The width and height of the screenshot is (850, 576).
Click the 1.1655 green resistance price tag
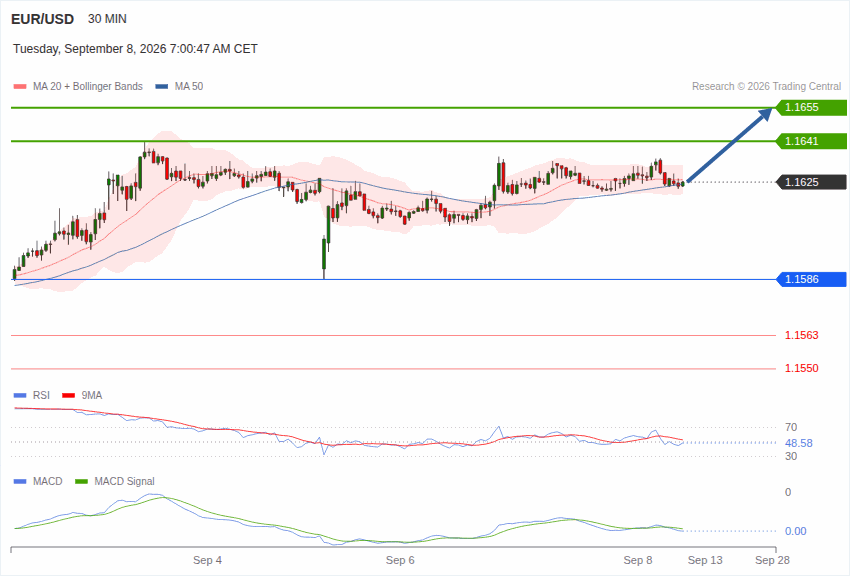[x=812, y=107]
